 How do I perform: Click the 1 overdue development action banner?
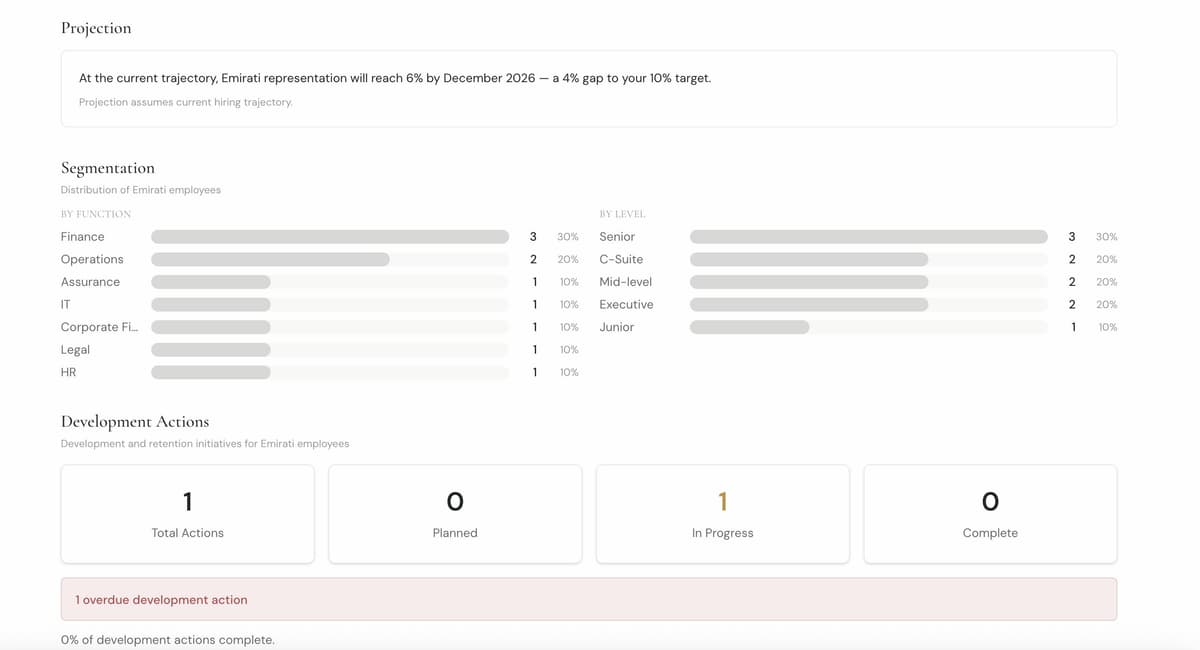[x=589, y=599]
